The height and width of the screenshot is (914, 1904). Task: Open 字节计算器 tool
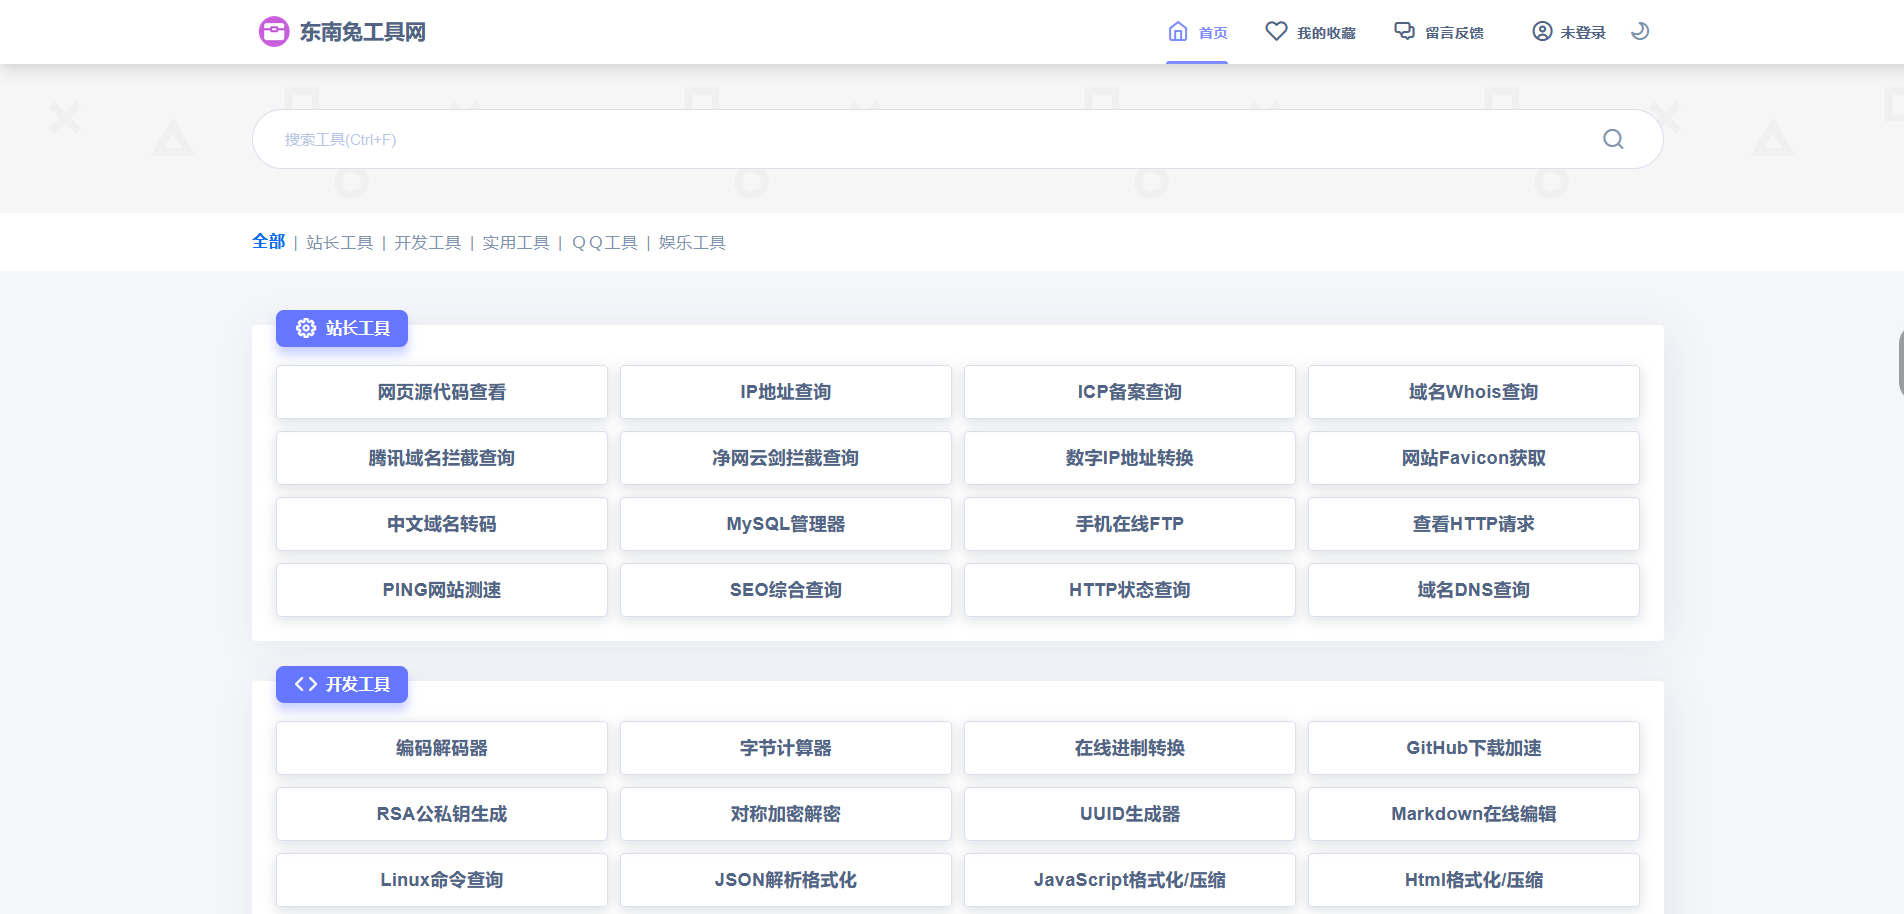point(786,748)
